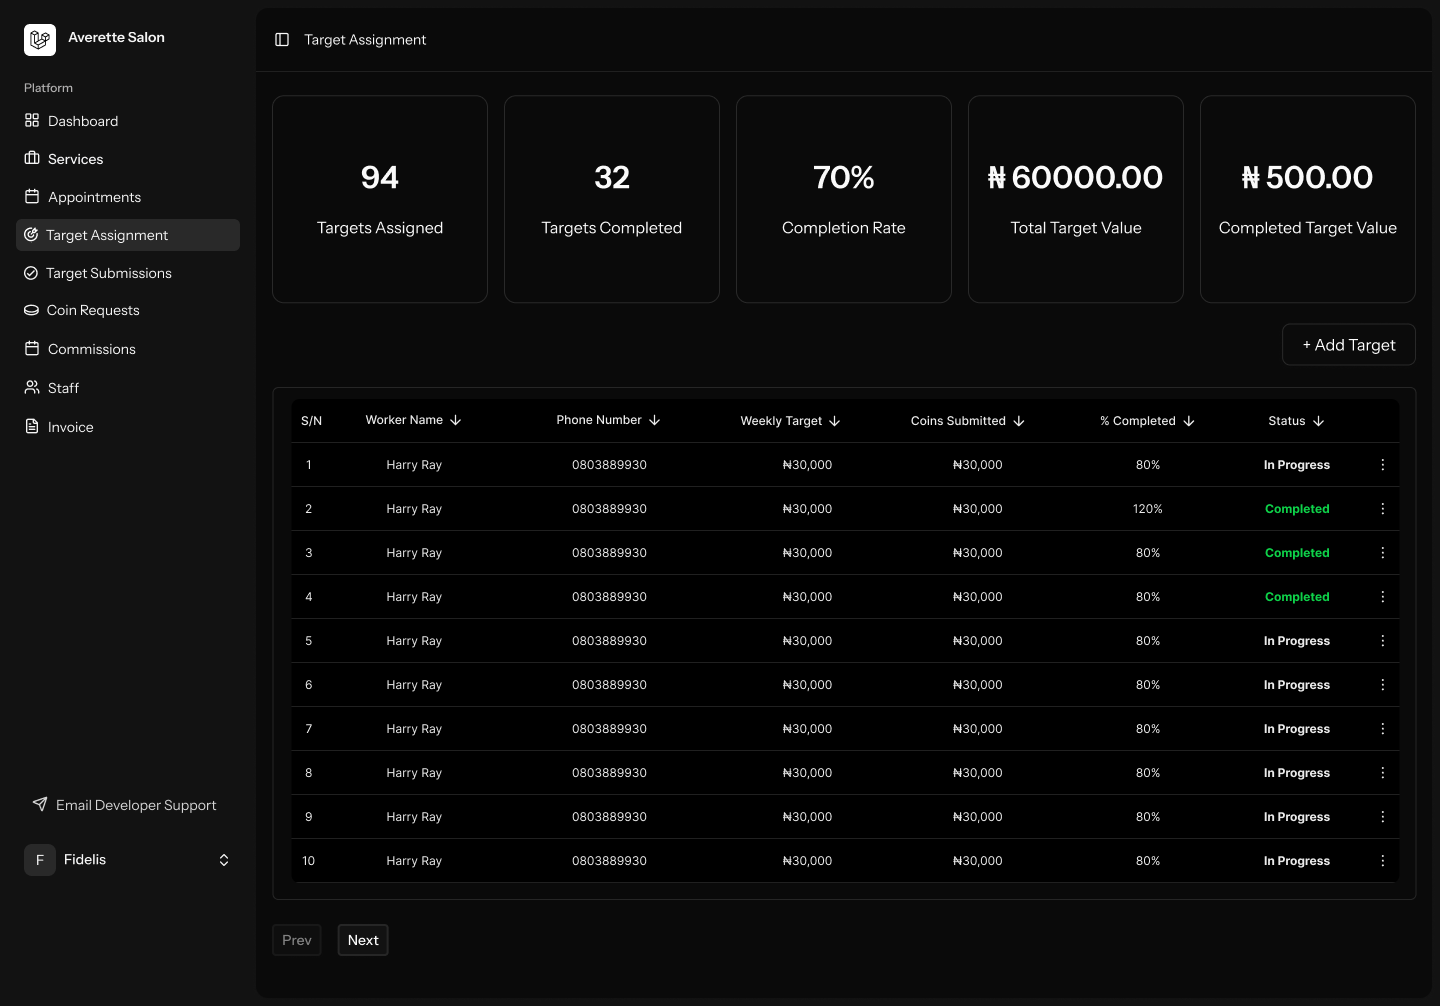Sort table by Worker Name arrow
The image size is (1440, 1006).
455,421
